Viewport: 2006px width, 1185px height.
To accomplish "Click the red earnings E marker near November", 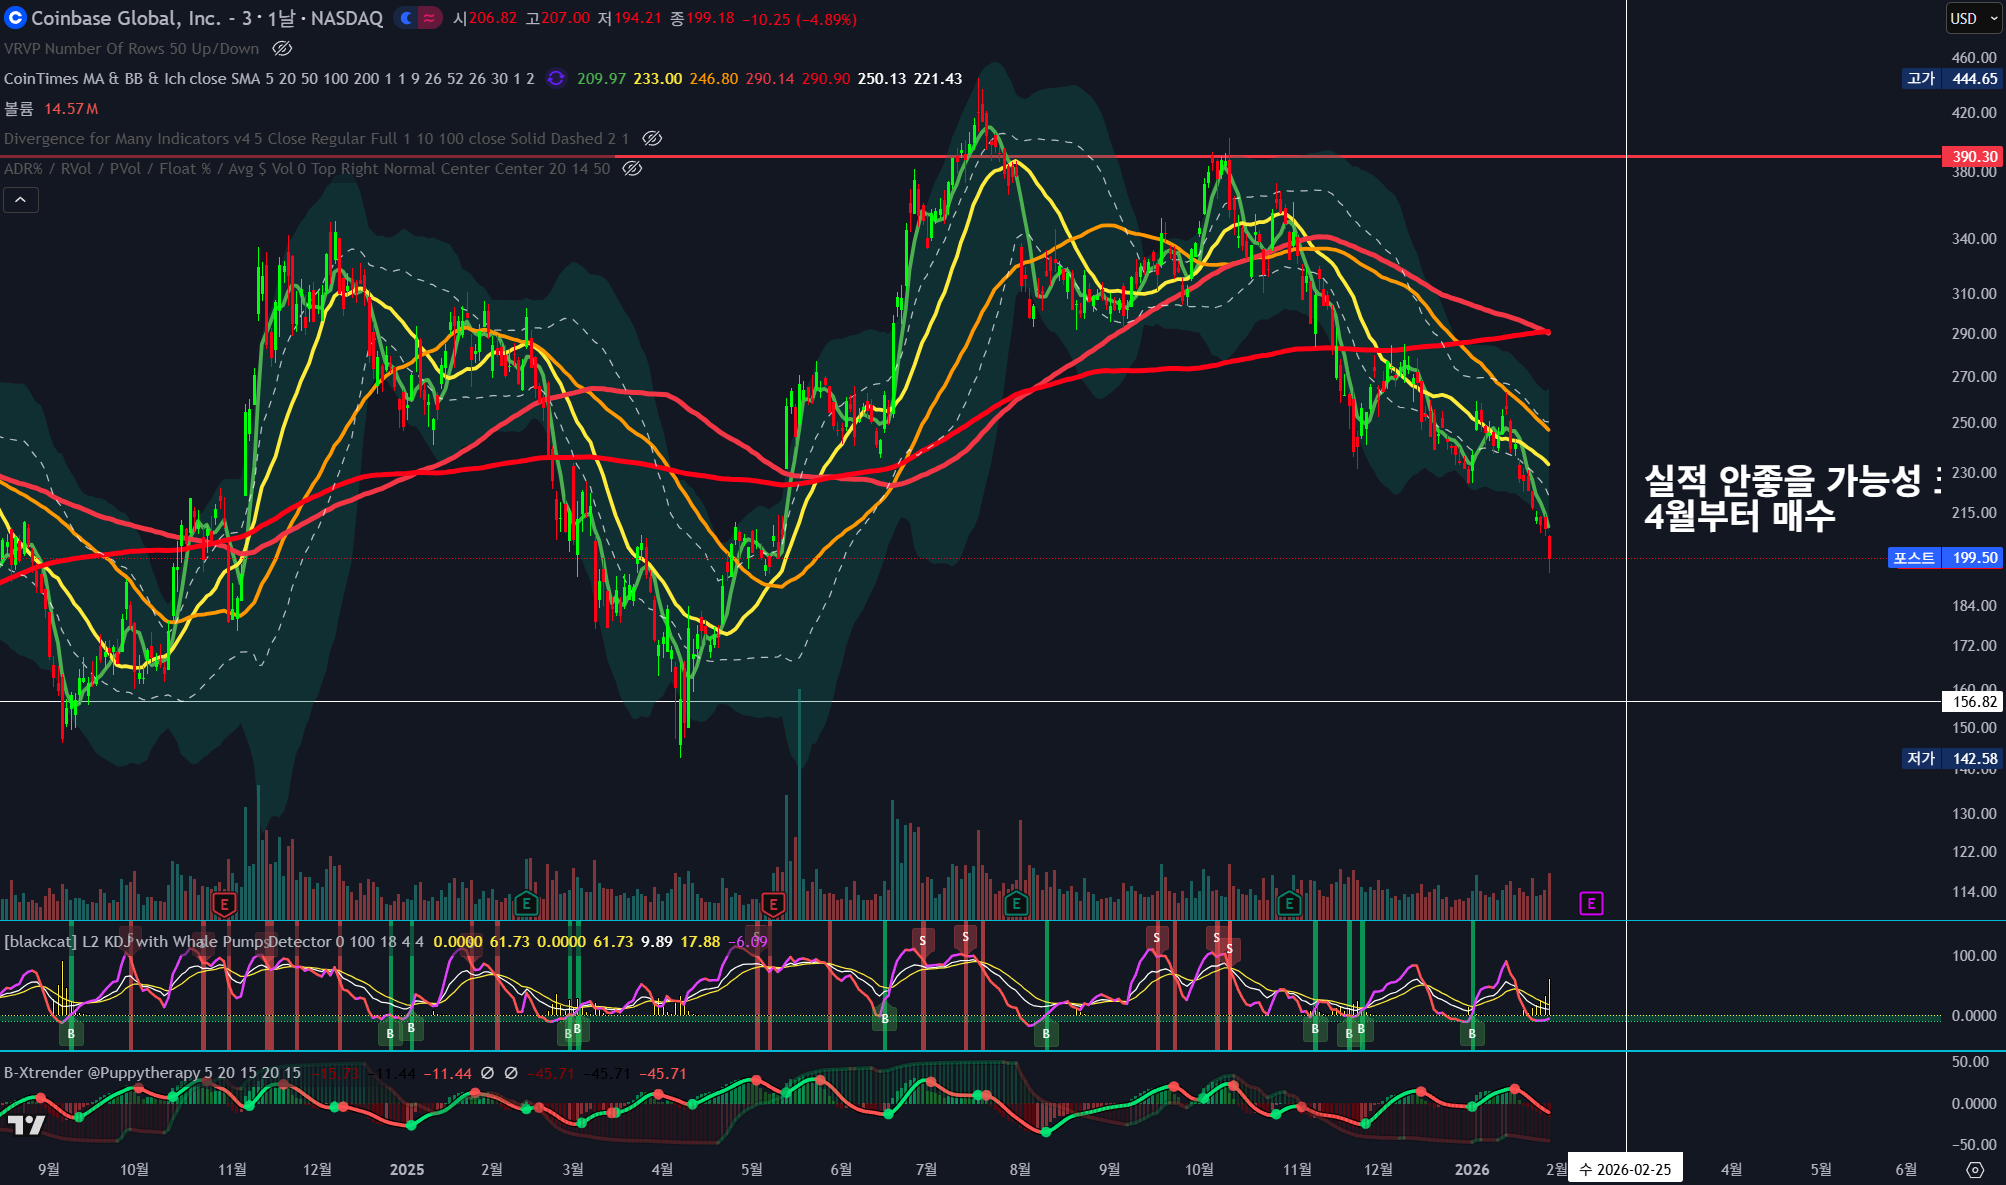I will [x=224, y=904].
